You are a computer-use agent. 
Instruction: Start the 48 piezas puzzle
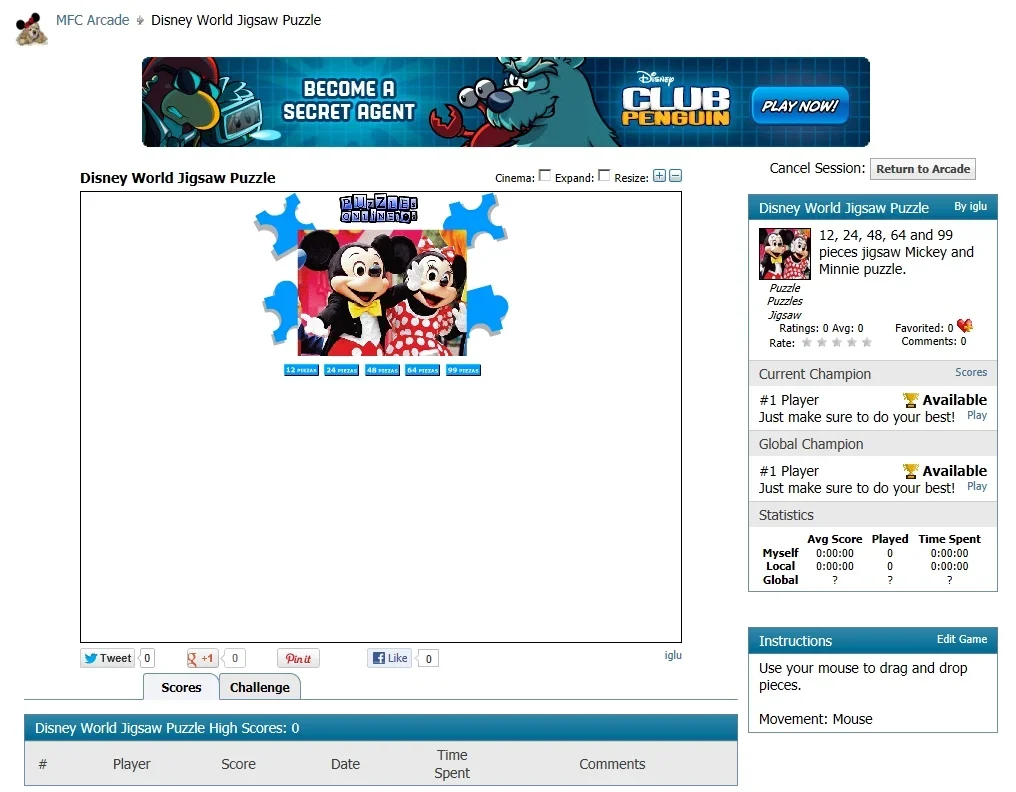point(382,370)
